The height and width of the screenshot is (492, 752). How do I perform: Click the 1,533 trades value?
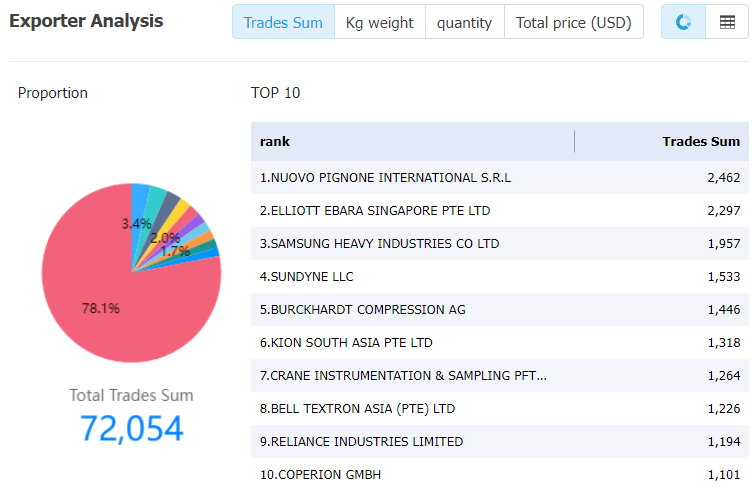point(724,277)
